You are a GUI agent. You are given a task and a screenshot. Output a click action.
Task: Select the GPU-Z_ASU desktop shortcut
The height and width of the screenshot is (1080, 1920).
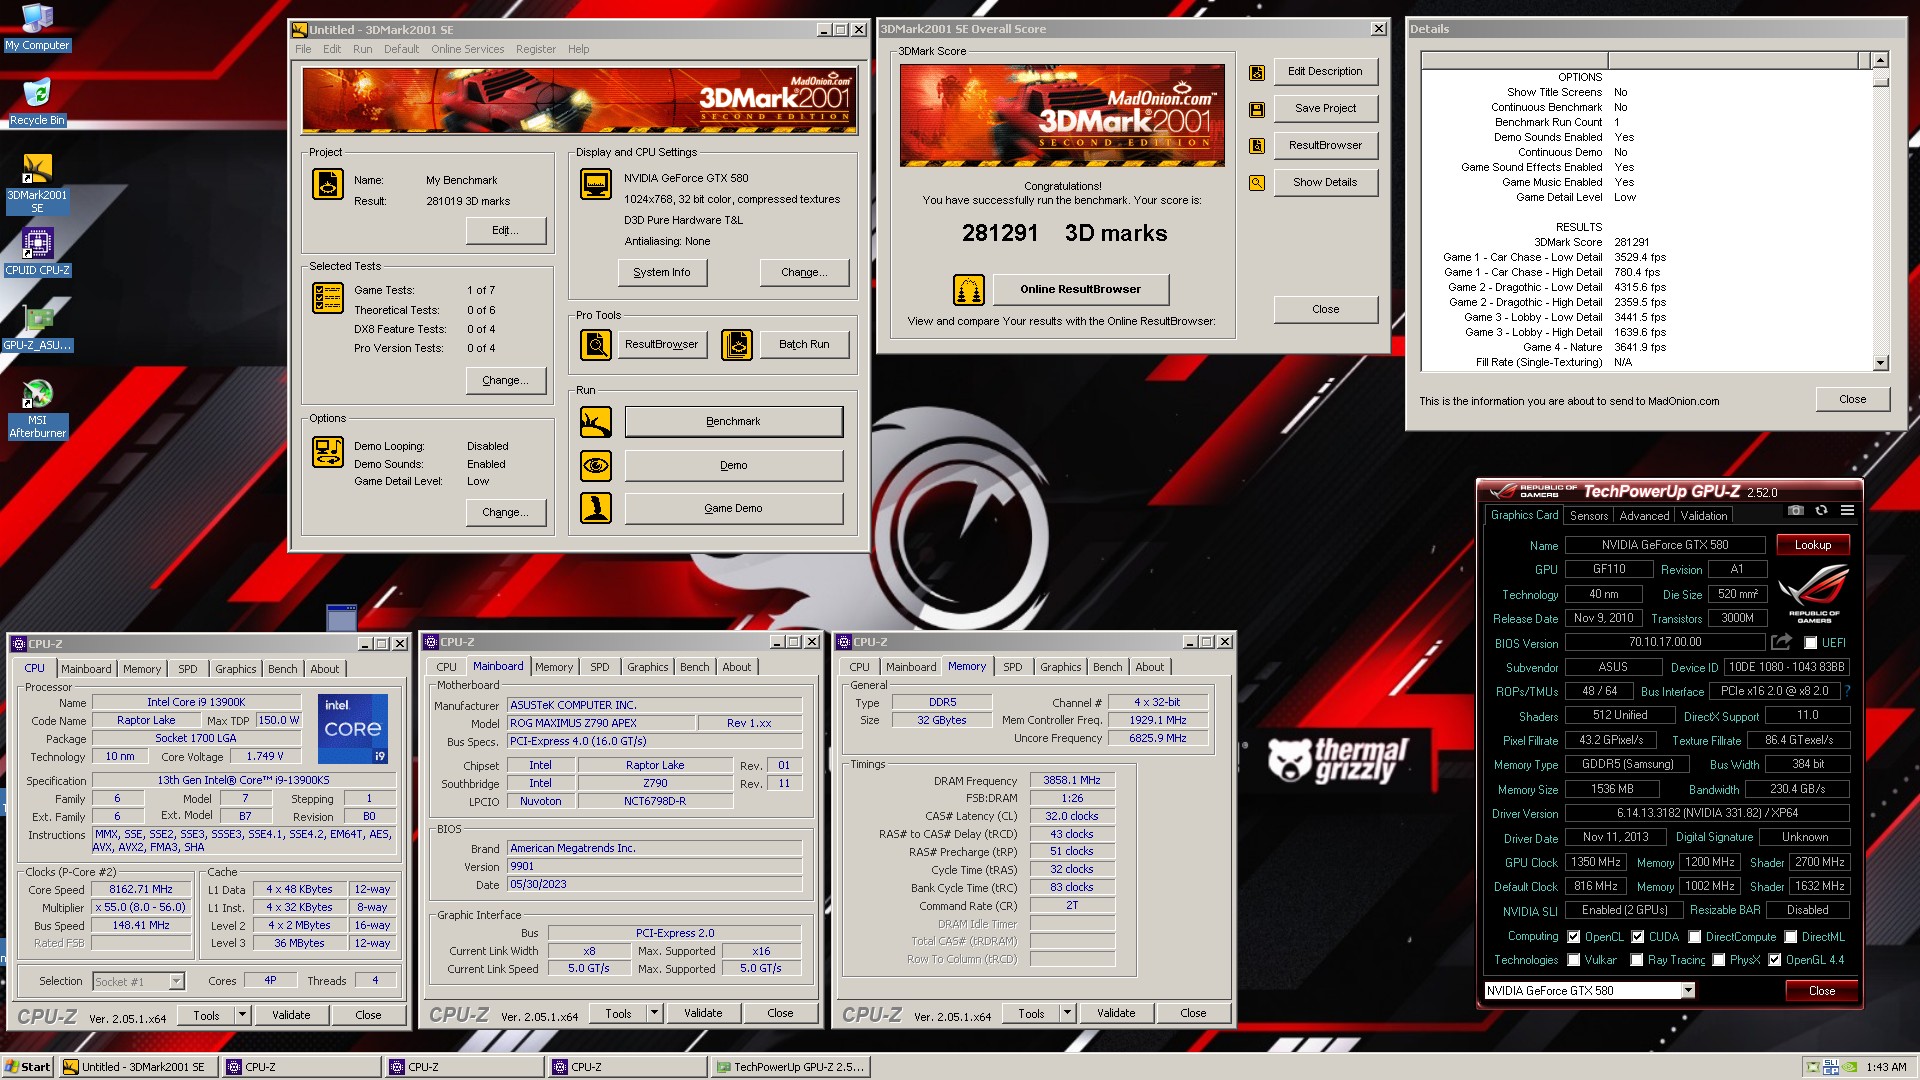(x=37, y=327)
